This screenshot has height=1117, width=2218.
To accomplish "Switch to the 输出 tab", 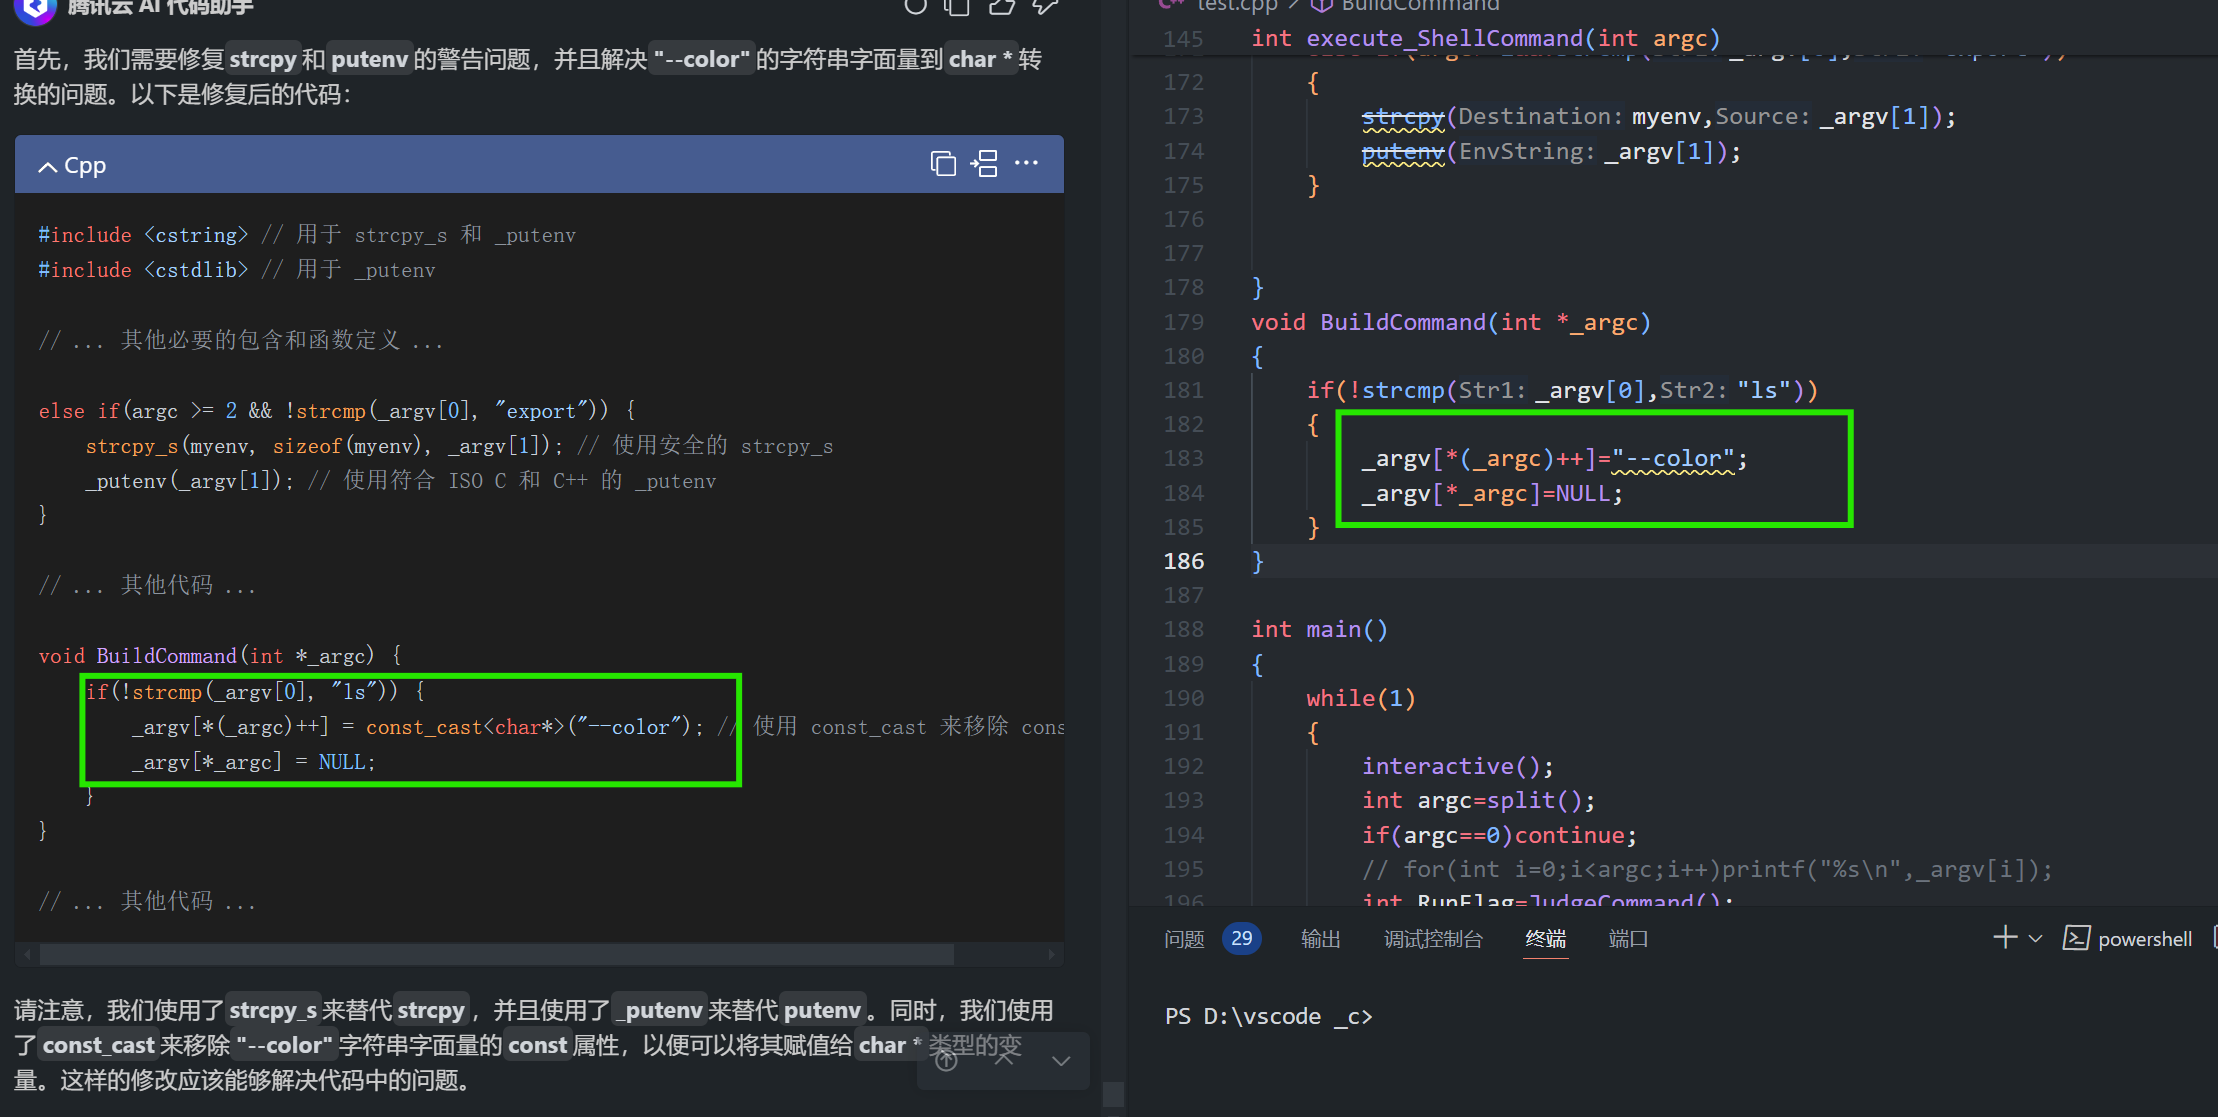I will (1320, 939).
